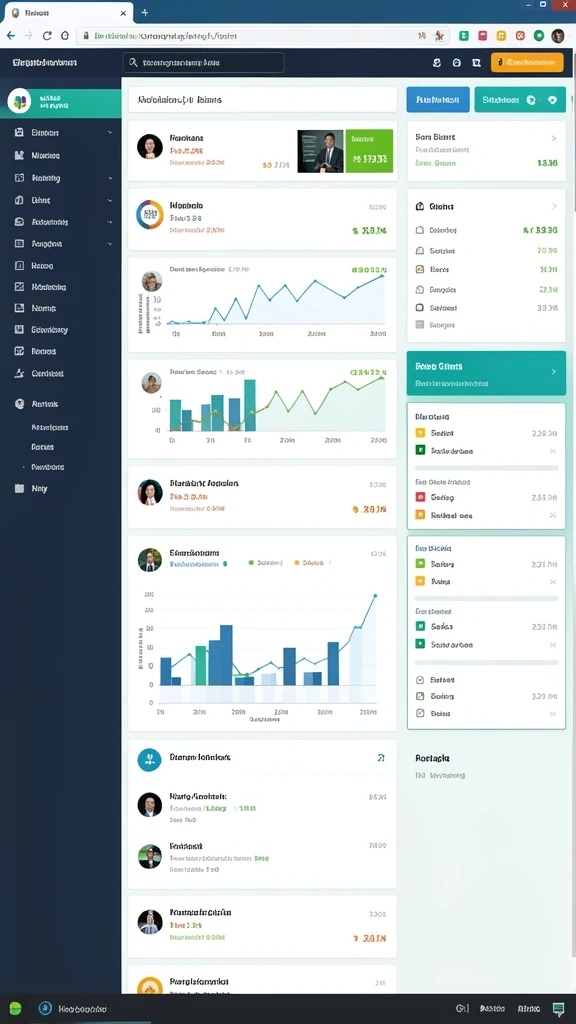Click the browser home icon beside reload

coord(65,36)
